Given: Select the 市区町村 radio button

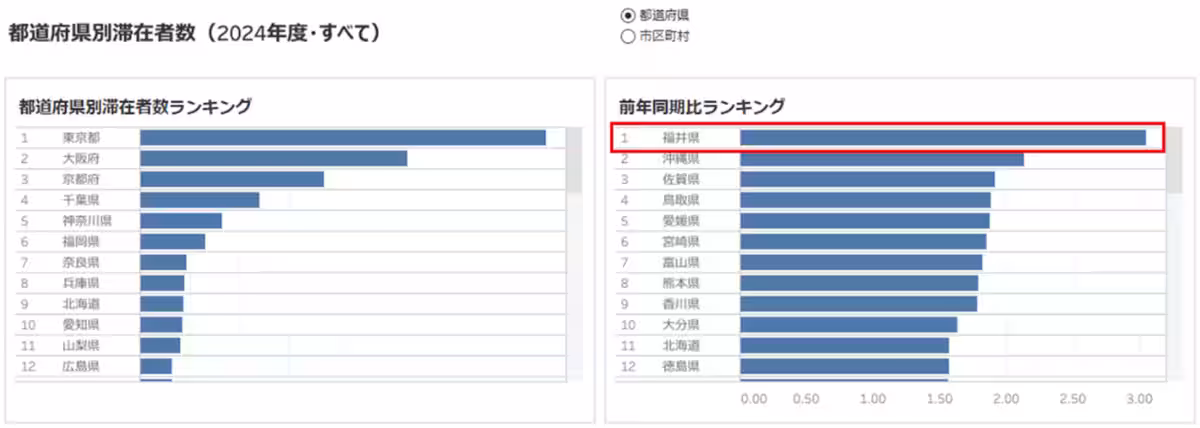Looking at the screenshot, I should (x=628, y=36).
